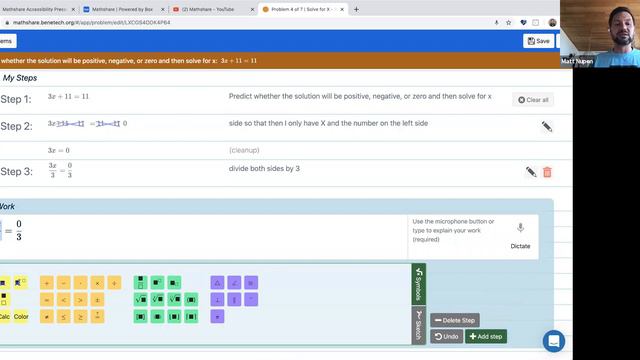
Task: Insert the less-than-or-equal symbol
Action: 64,316
